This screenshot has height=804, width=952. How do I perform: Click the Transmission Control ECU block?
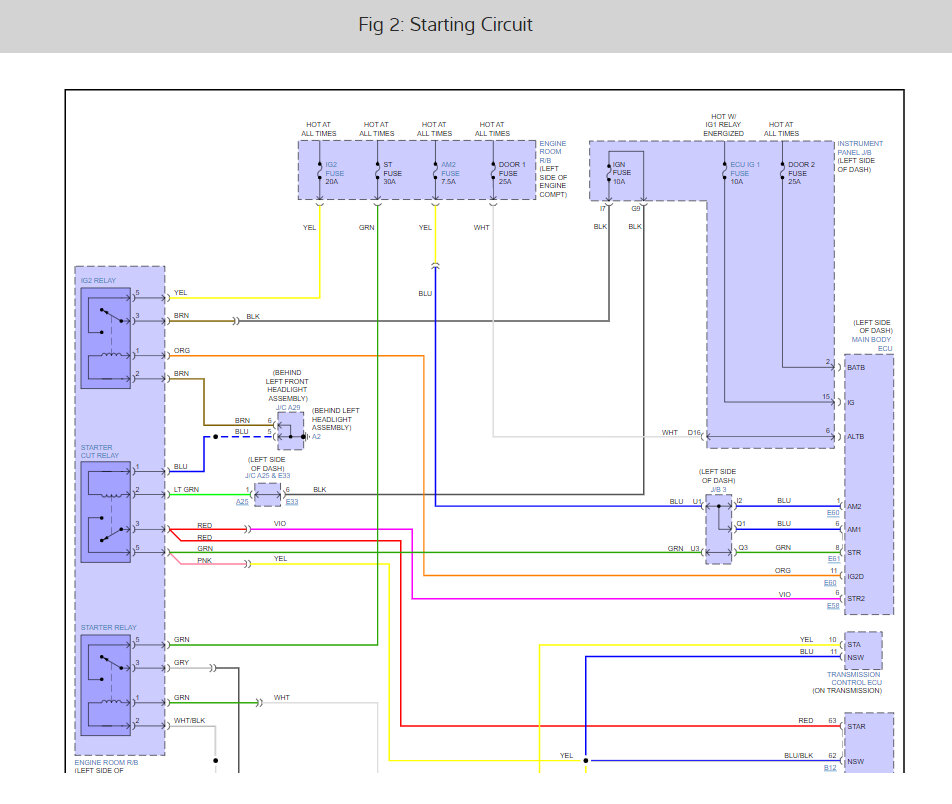863,650
